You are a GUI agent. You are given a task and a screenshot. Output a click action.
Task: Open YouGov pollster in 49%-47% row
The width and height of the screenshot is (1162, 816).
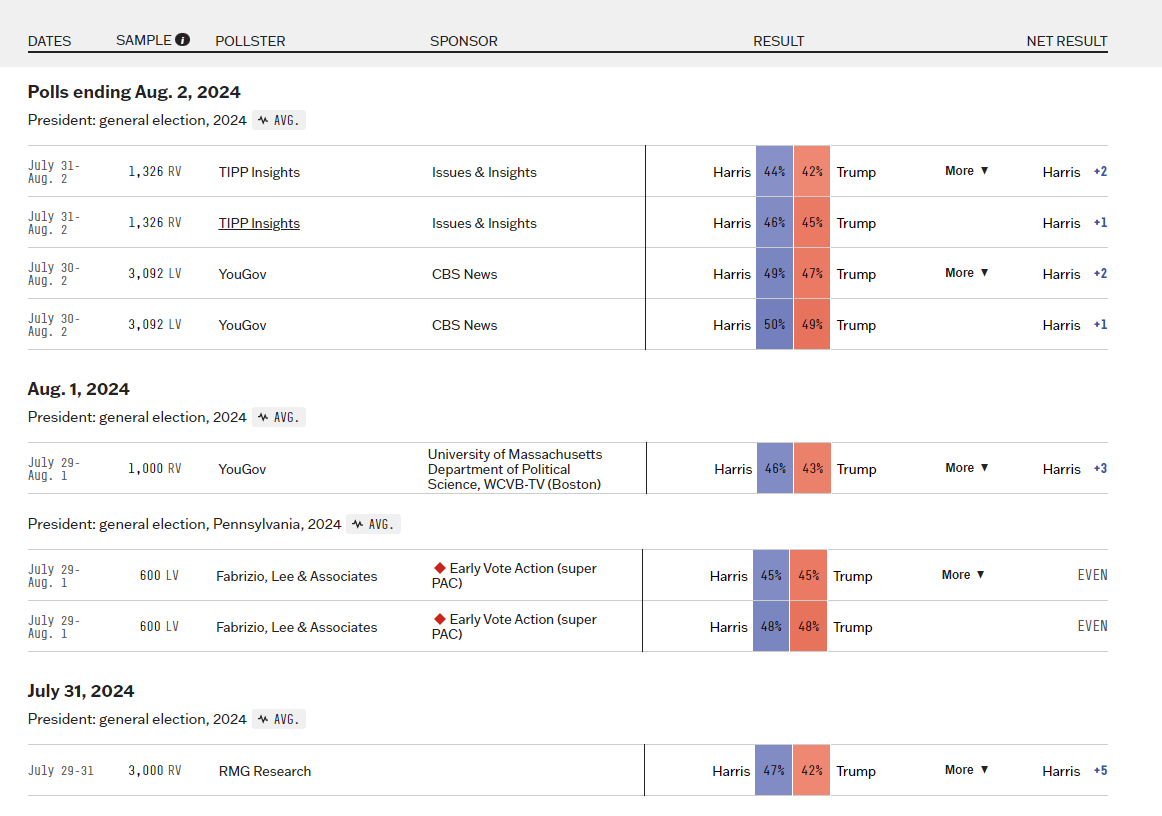pos(242,274)
